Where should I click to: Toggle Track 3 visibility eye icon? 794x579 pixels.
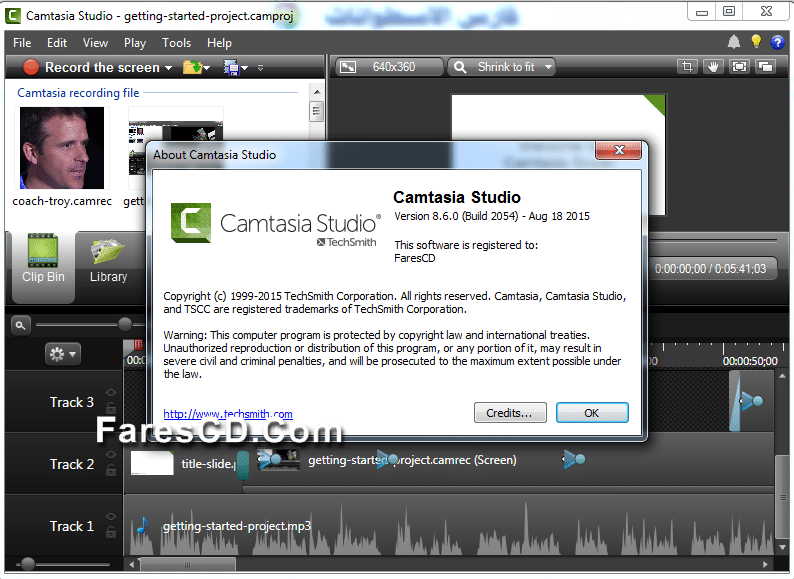111,393
